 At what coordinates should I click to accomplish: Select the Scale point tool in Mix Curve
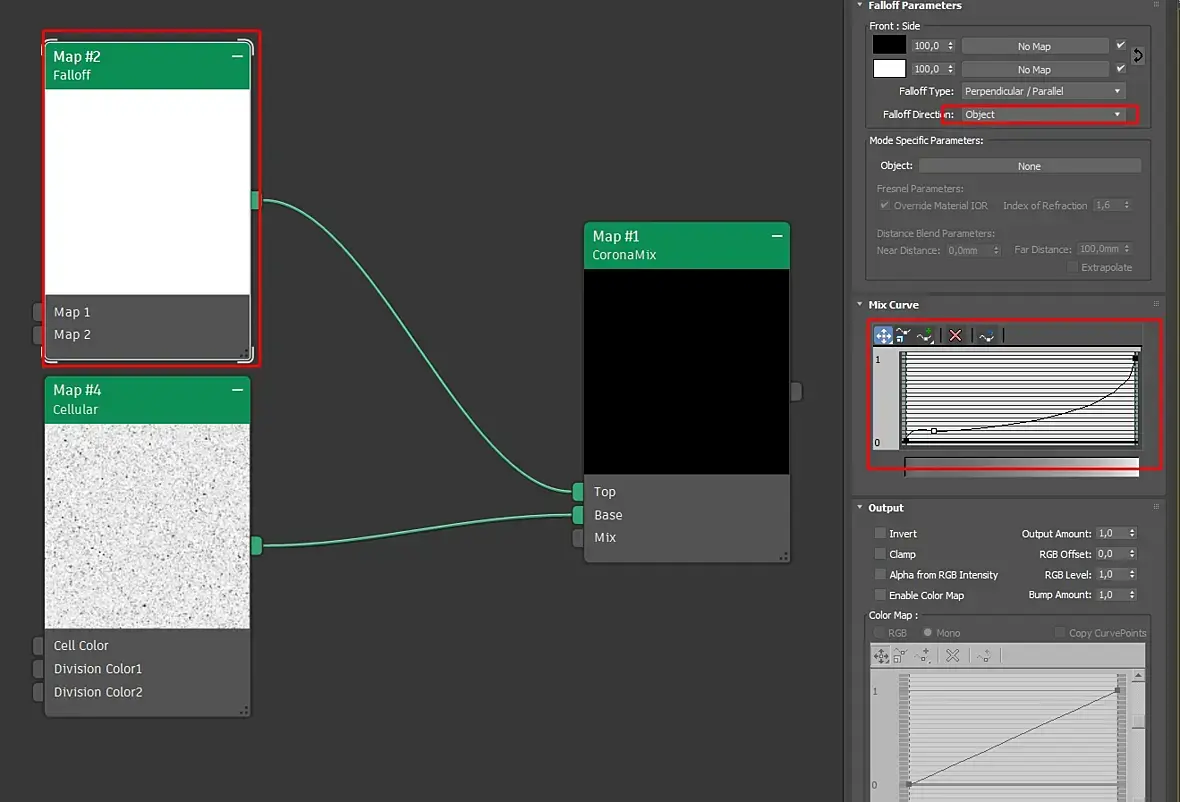point(902,336)
